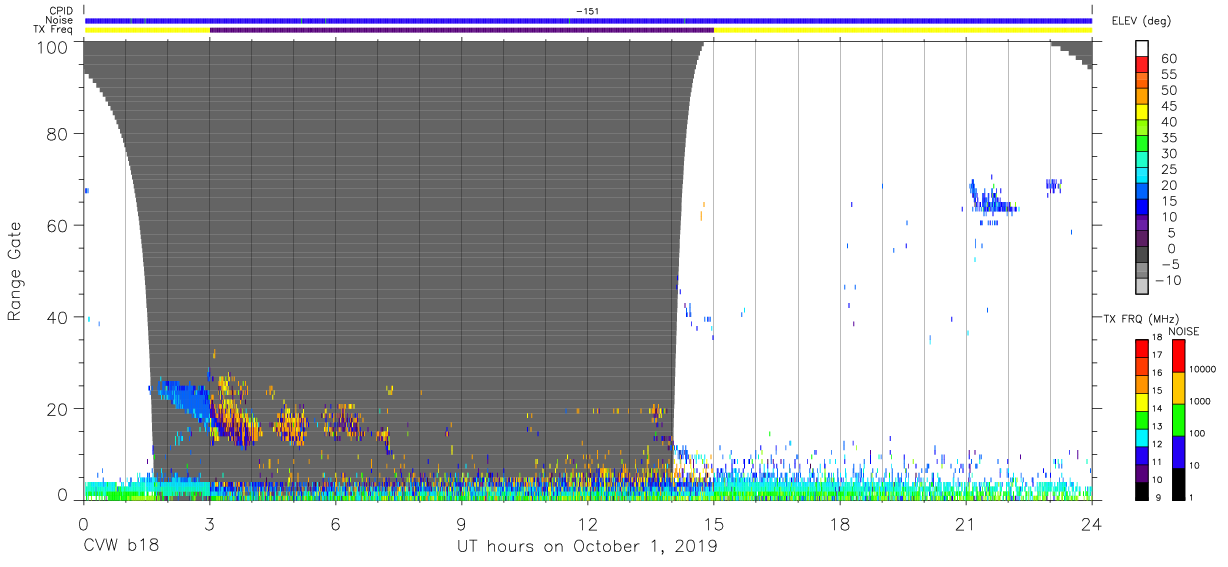Click the blue Noise strip above the plot
The width and height of the screenshot is (1228, 567).
click(588, 21)
